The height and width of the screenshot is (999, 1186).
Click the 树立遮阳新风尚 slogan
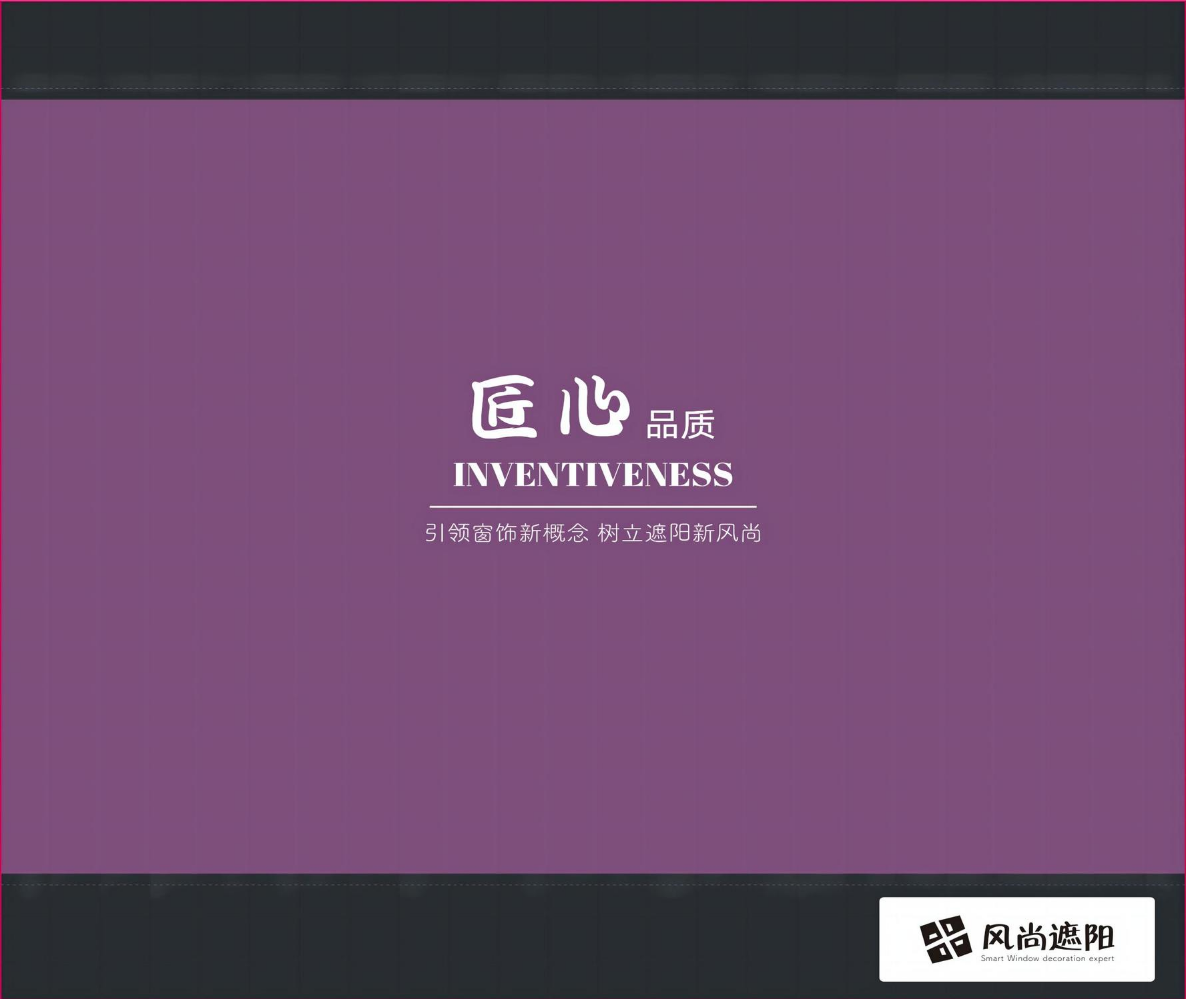click(679, 533)
